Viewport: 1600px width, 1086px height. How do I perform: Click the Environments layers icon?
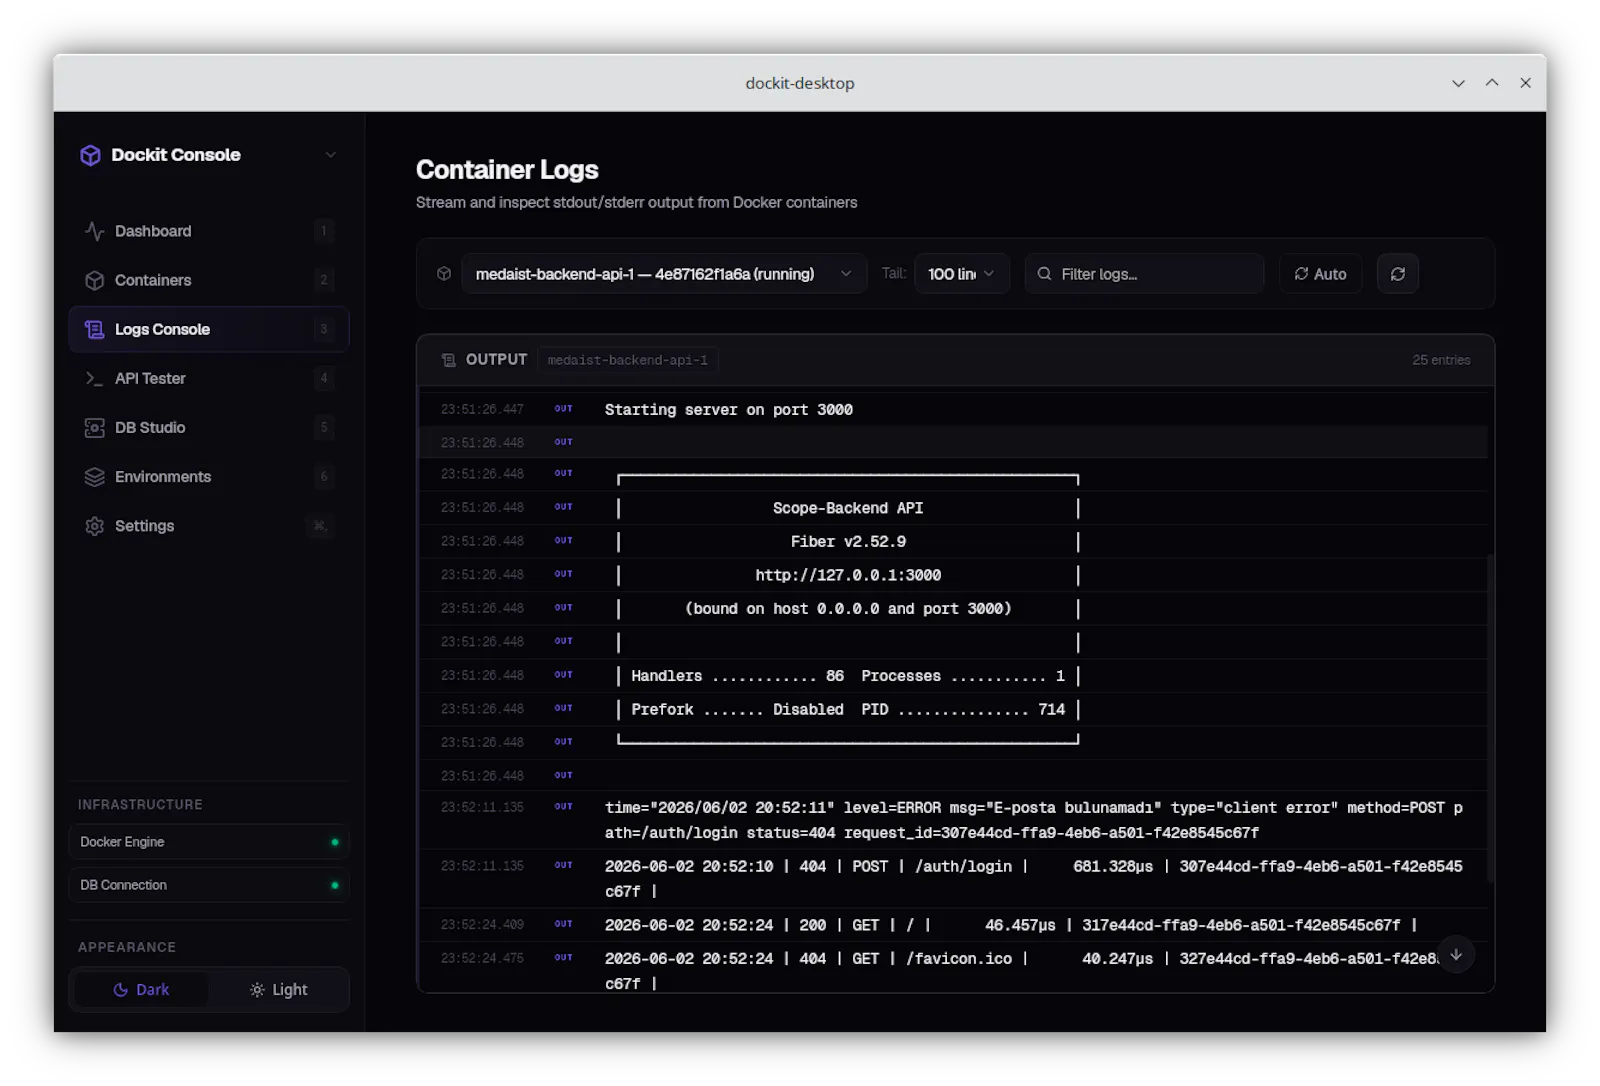point(95,476)
